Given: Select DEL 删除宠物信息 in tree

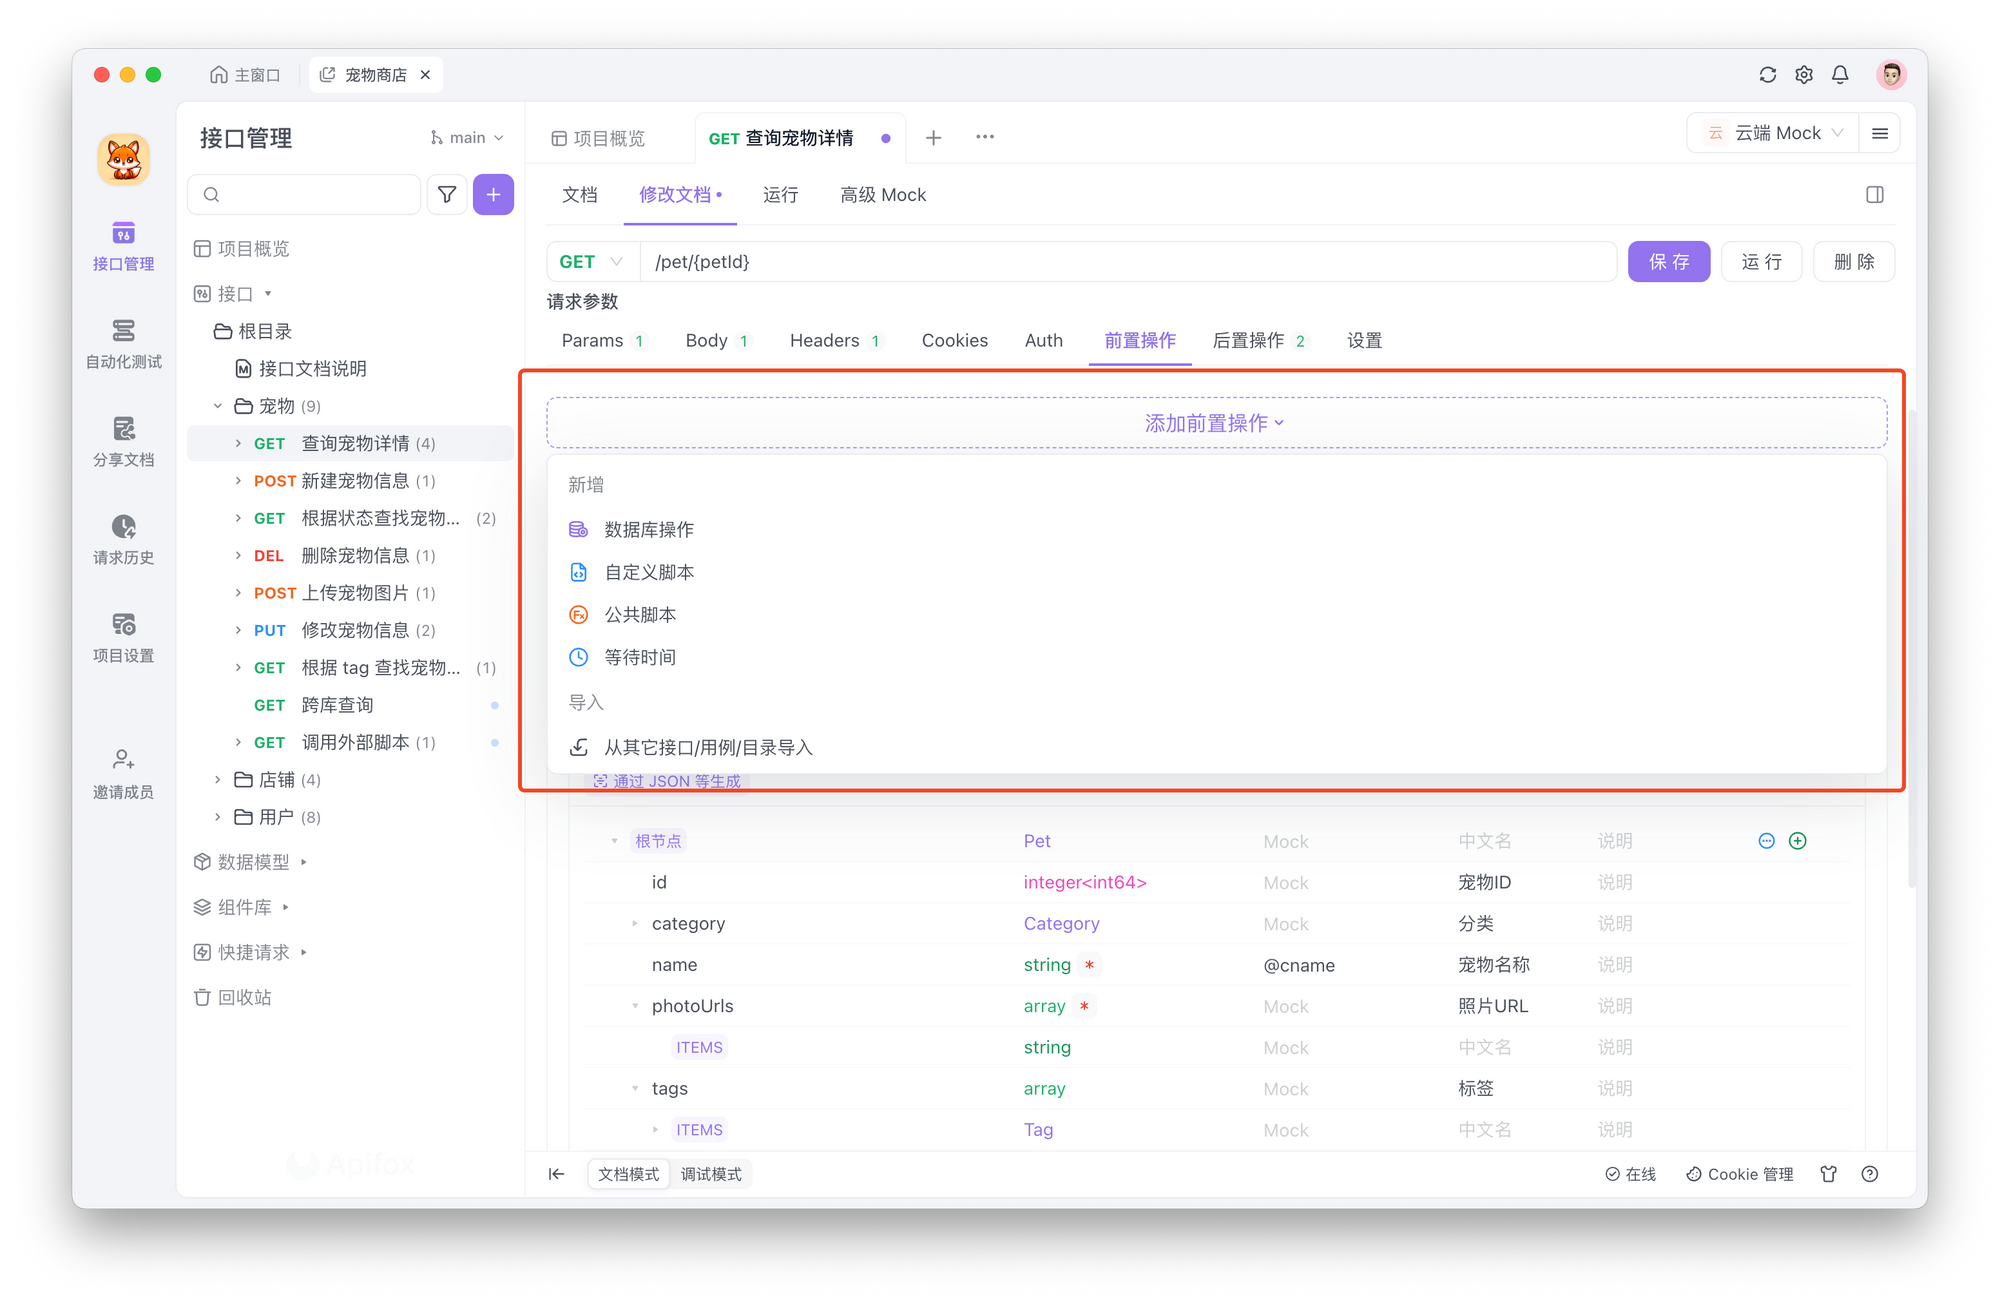Looking at the screenshot, I should click(x=350, y=556).
